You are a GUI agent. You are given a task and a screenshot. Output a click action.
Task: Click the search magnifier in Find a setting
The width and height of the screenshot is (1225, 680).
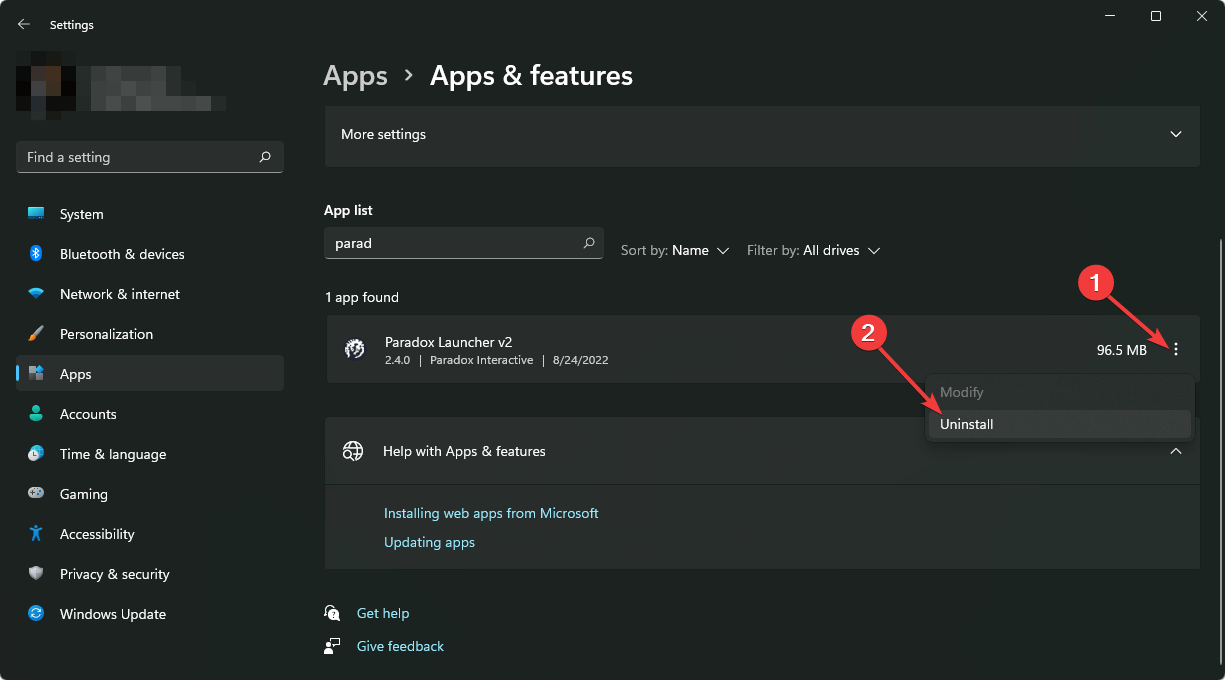265,157
